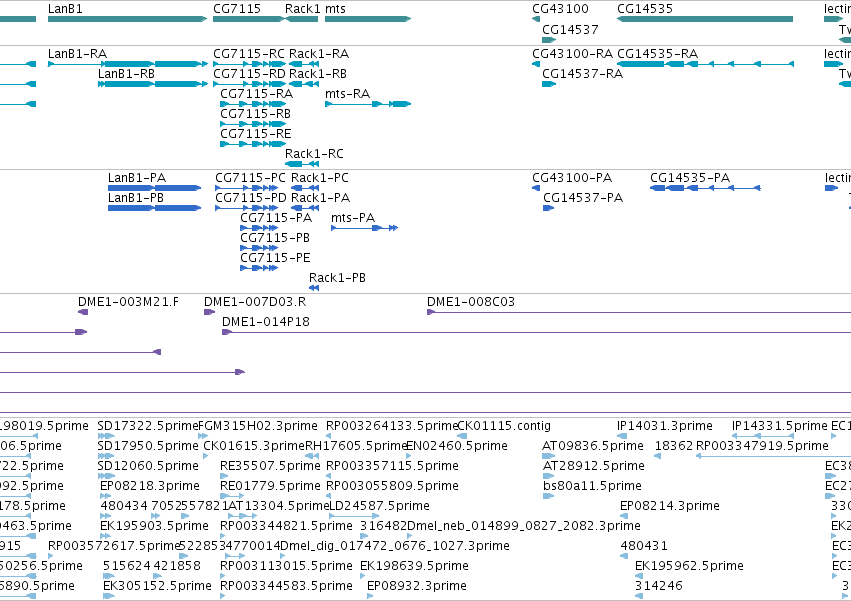Click the 314246 EST label
The height and width of the screenshot is (601, 851).
[659, 586]
